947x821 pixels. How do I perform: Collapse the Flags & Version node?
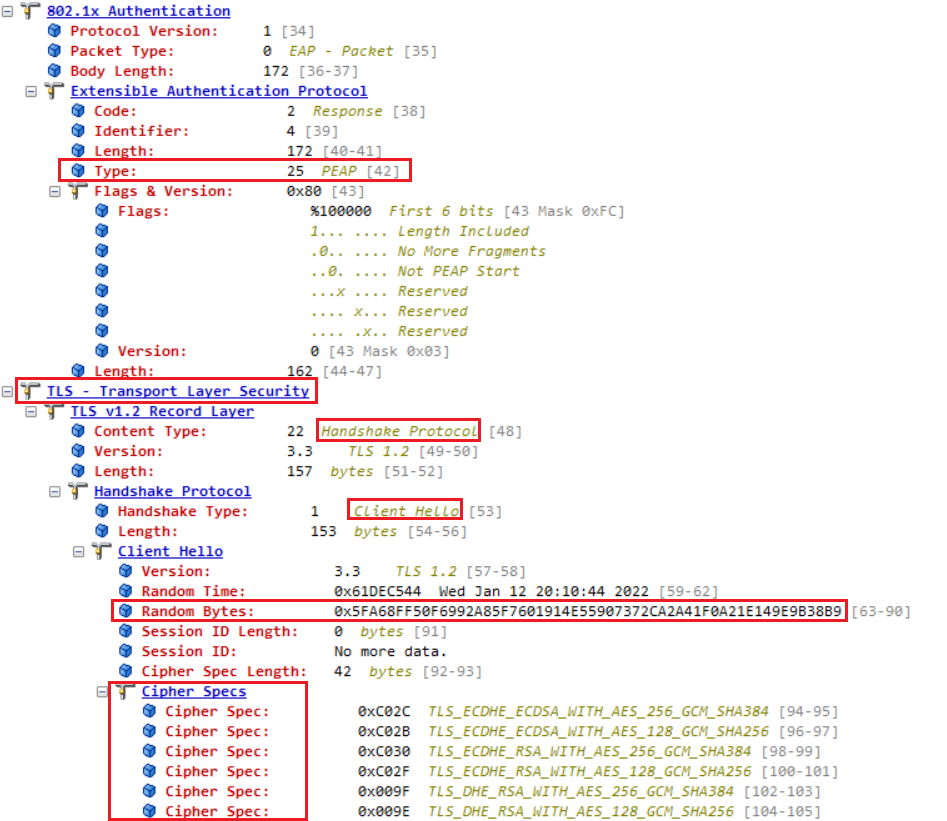tap(55, 192)
